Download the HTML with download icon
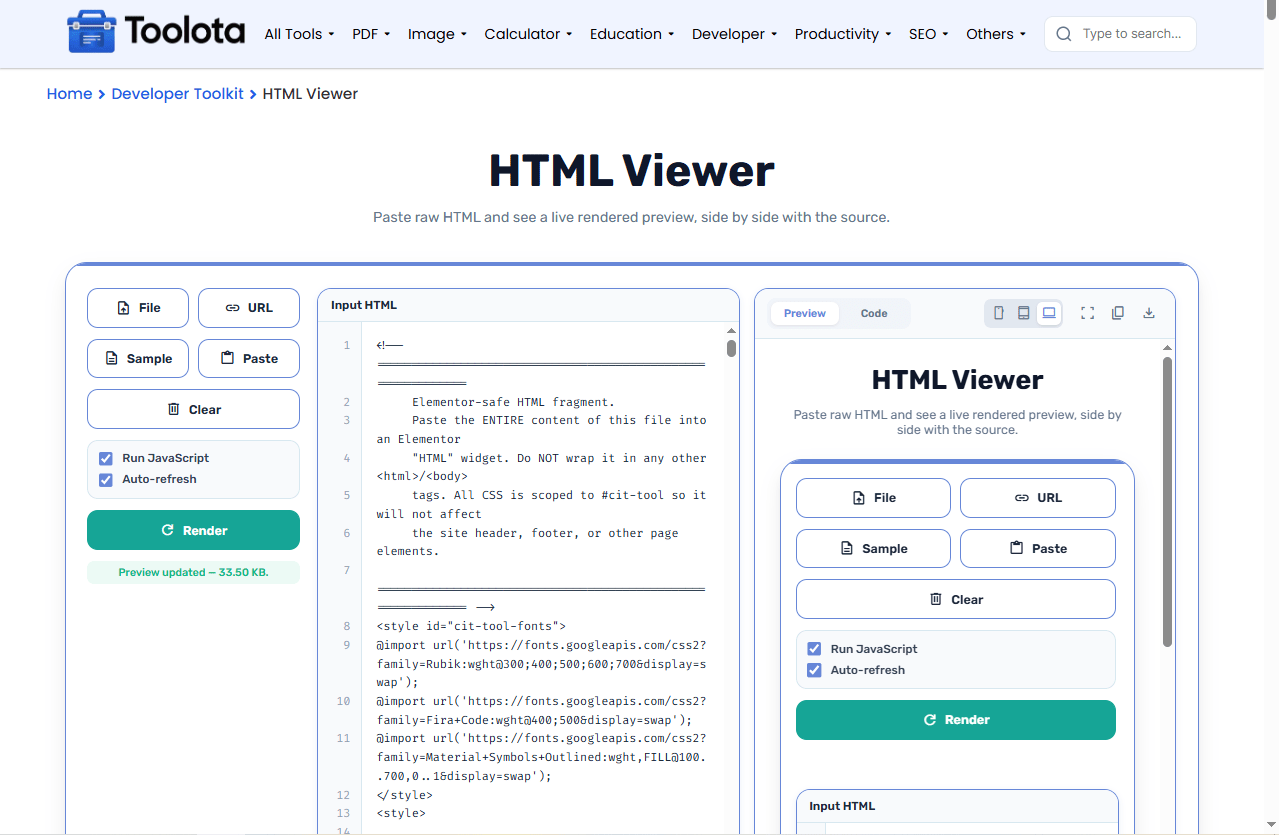 click(x=1149, y=313)
